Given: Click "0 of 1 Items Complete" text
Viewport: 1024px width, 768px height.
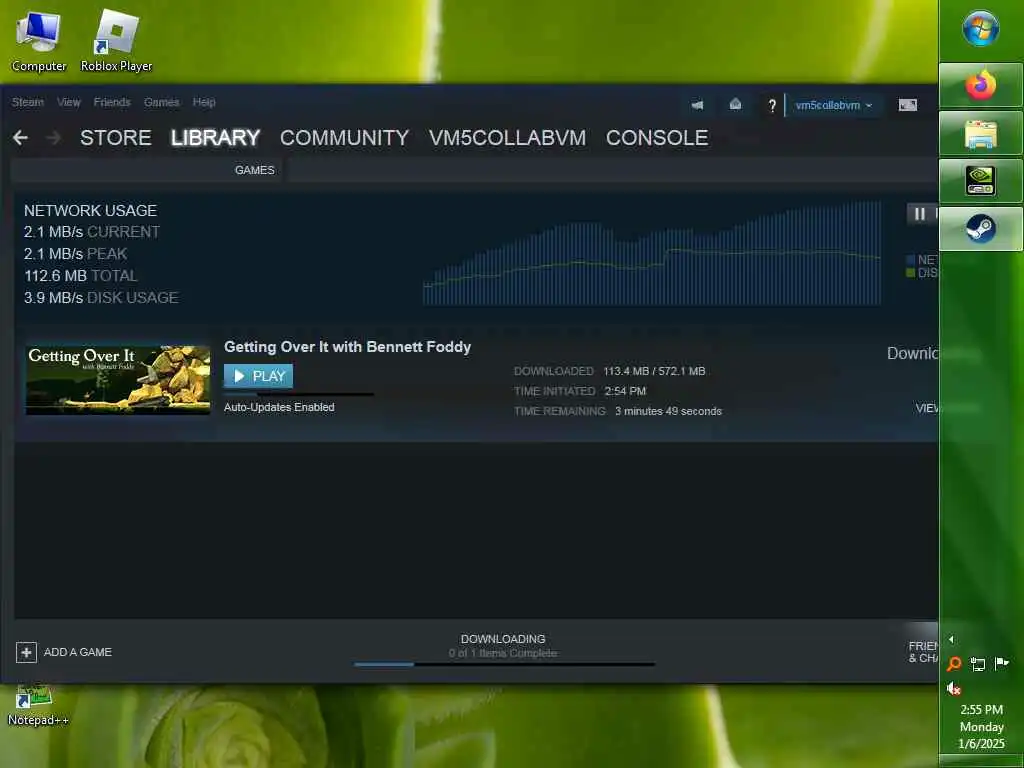Looking at the screenshot, I should point(503,653).
